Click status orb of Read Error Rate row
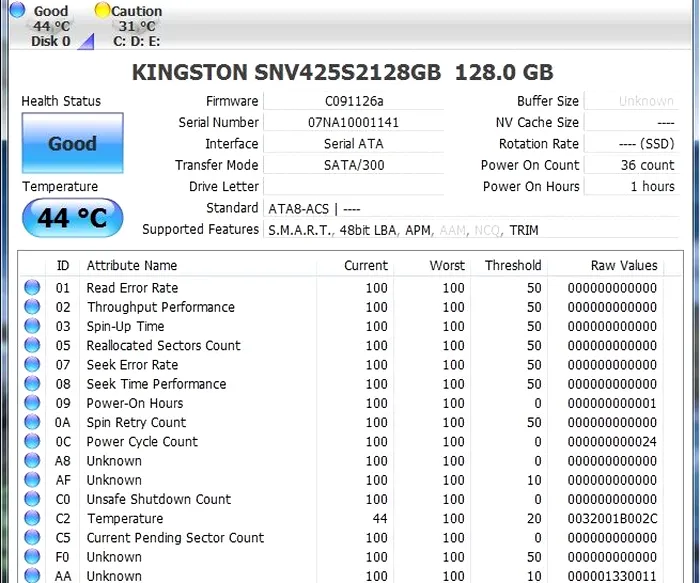700x583 pixels. [x=32, y=287]
